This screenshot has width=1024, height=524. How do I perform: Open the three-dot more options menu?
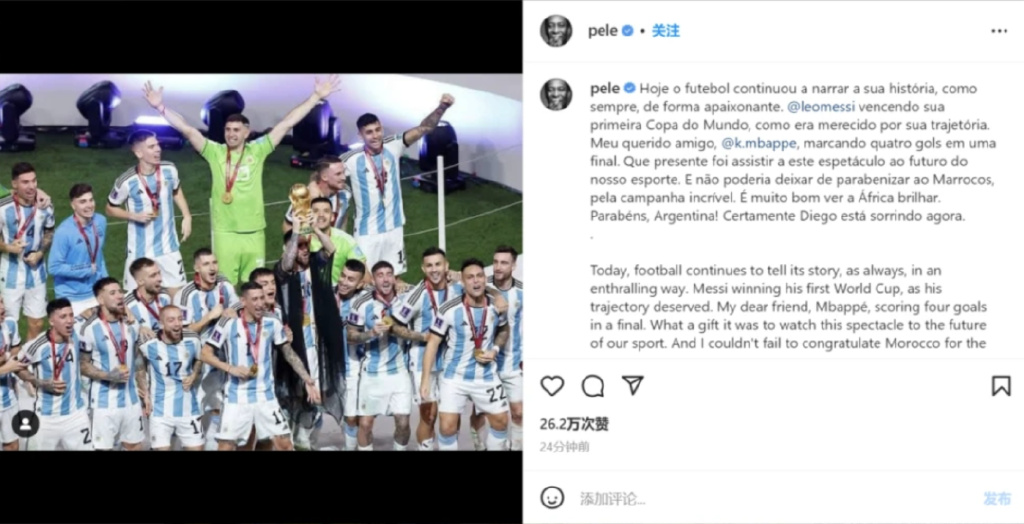click(x=999, y=31)
